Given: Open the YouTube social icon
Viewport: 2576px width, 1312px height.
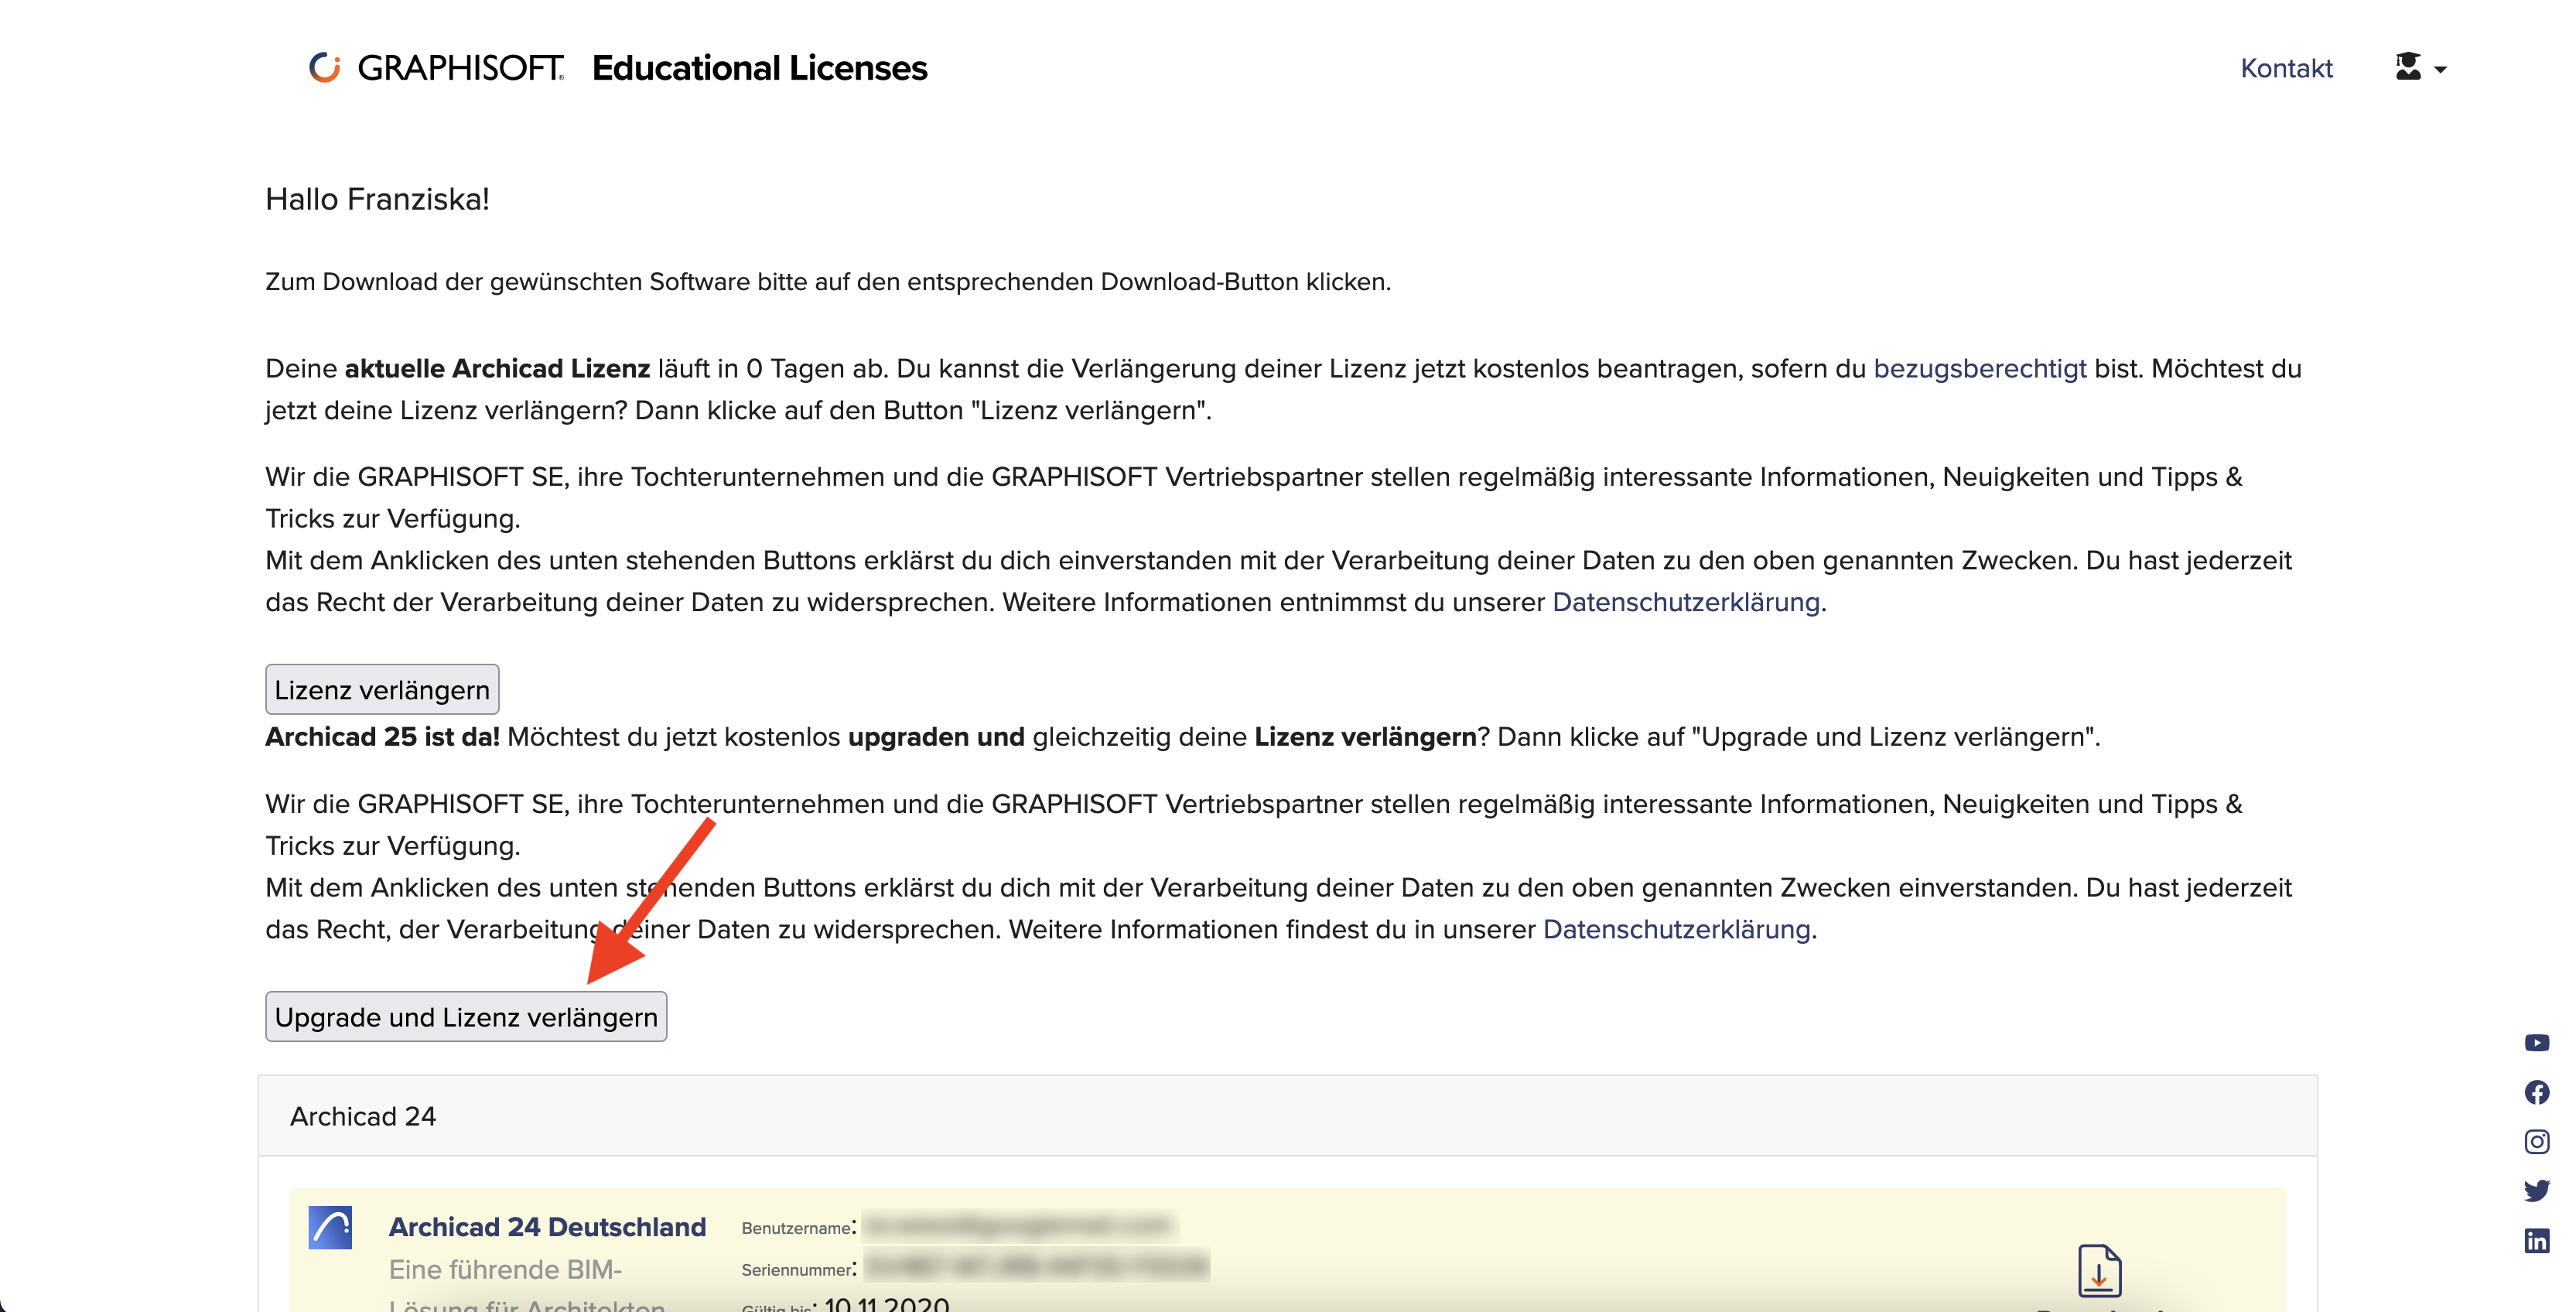Looking at the screenshot, I should [x=2537, y=1043].
